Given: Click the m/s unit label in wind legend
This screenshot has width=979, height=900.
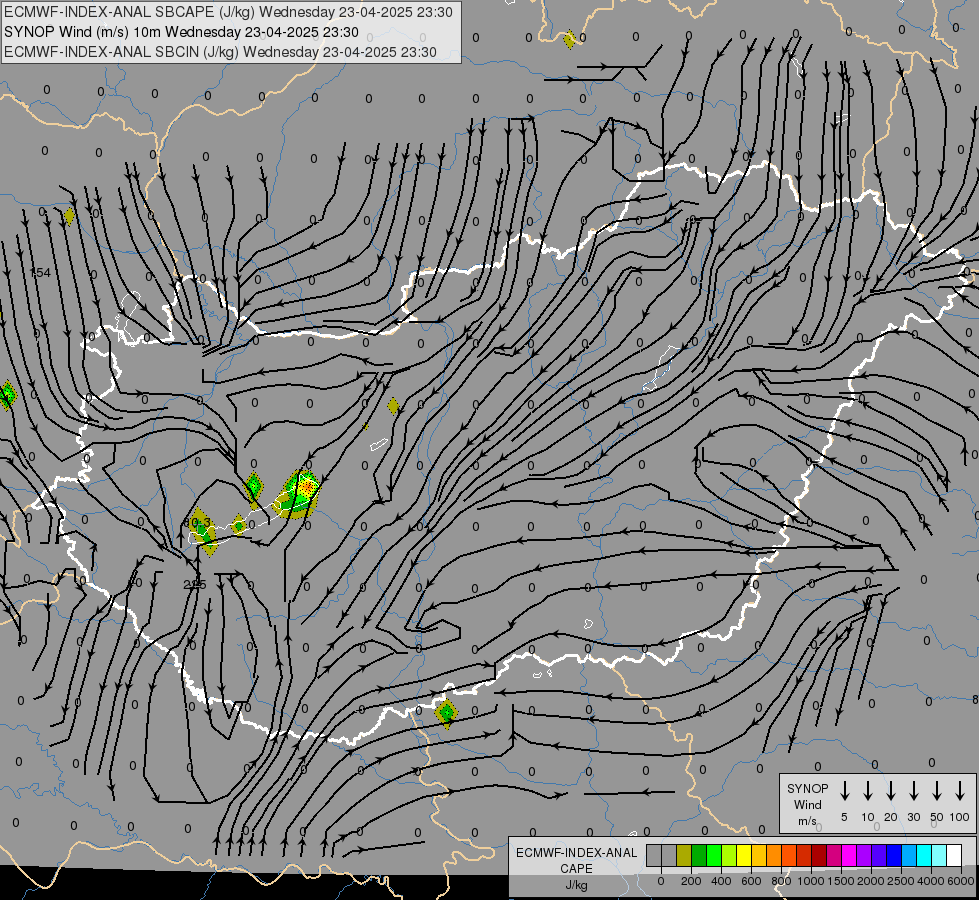Looking at the screenshot, I should 807,821.
